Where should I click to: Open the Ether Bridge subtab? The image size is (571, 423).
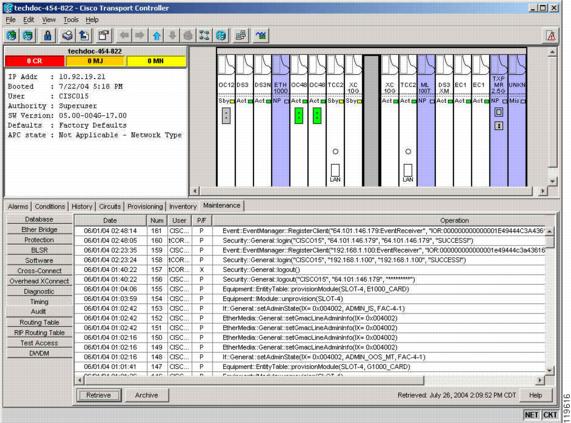(39, 229)
